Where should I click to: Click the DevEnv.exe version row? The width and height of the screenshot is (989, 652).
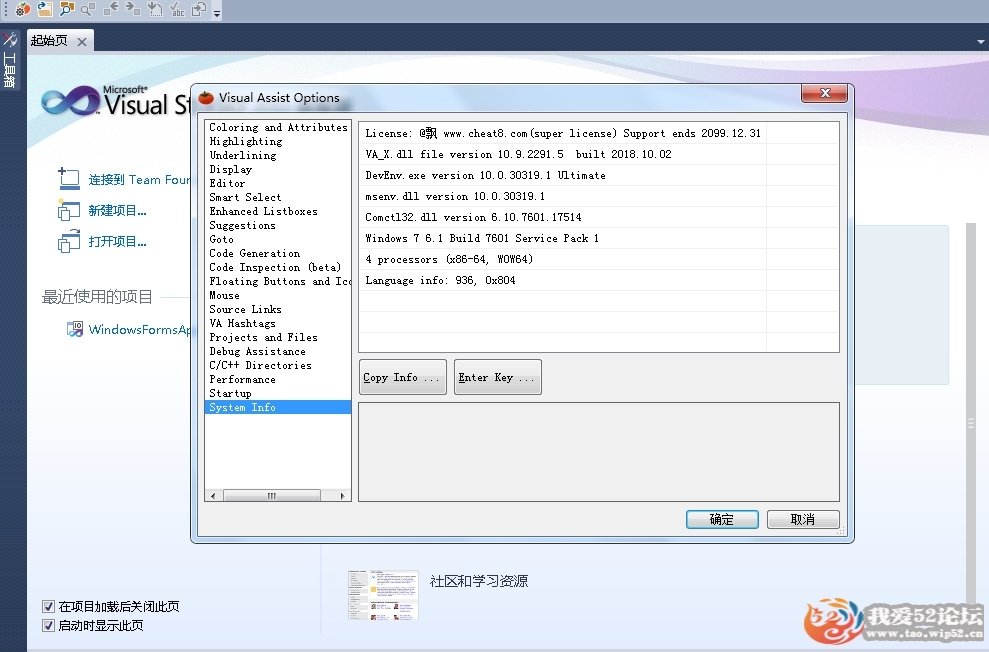pos(599,175)
